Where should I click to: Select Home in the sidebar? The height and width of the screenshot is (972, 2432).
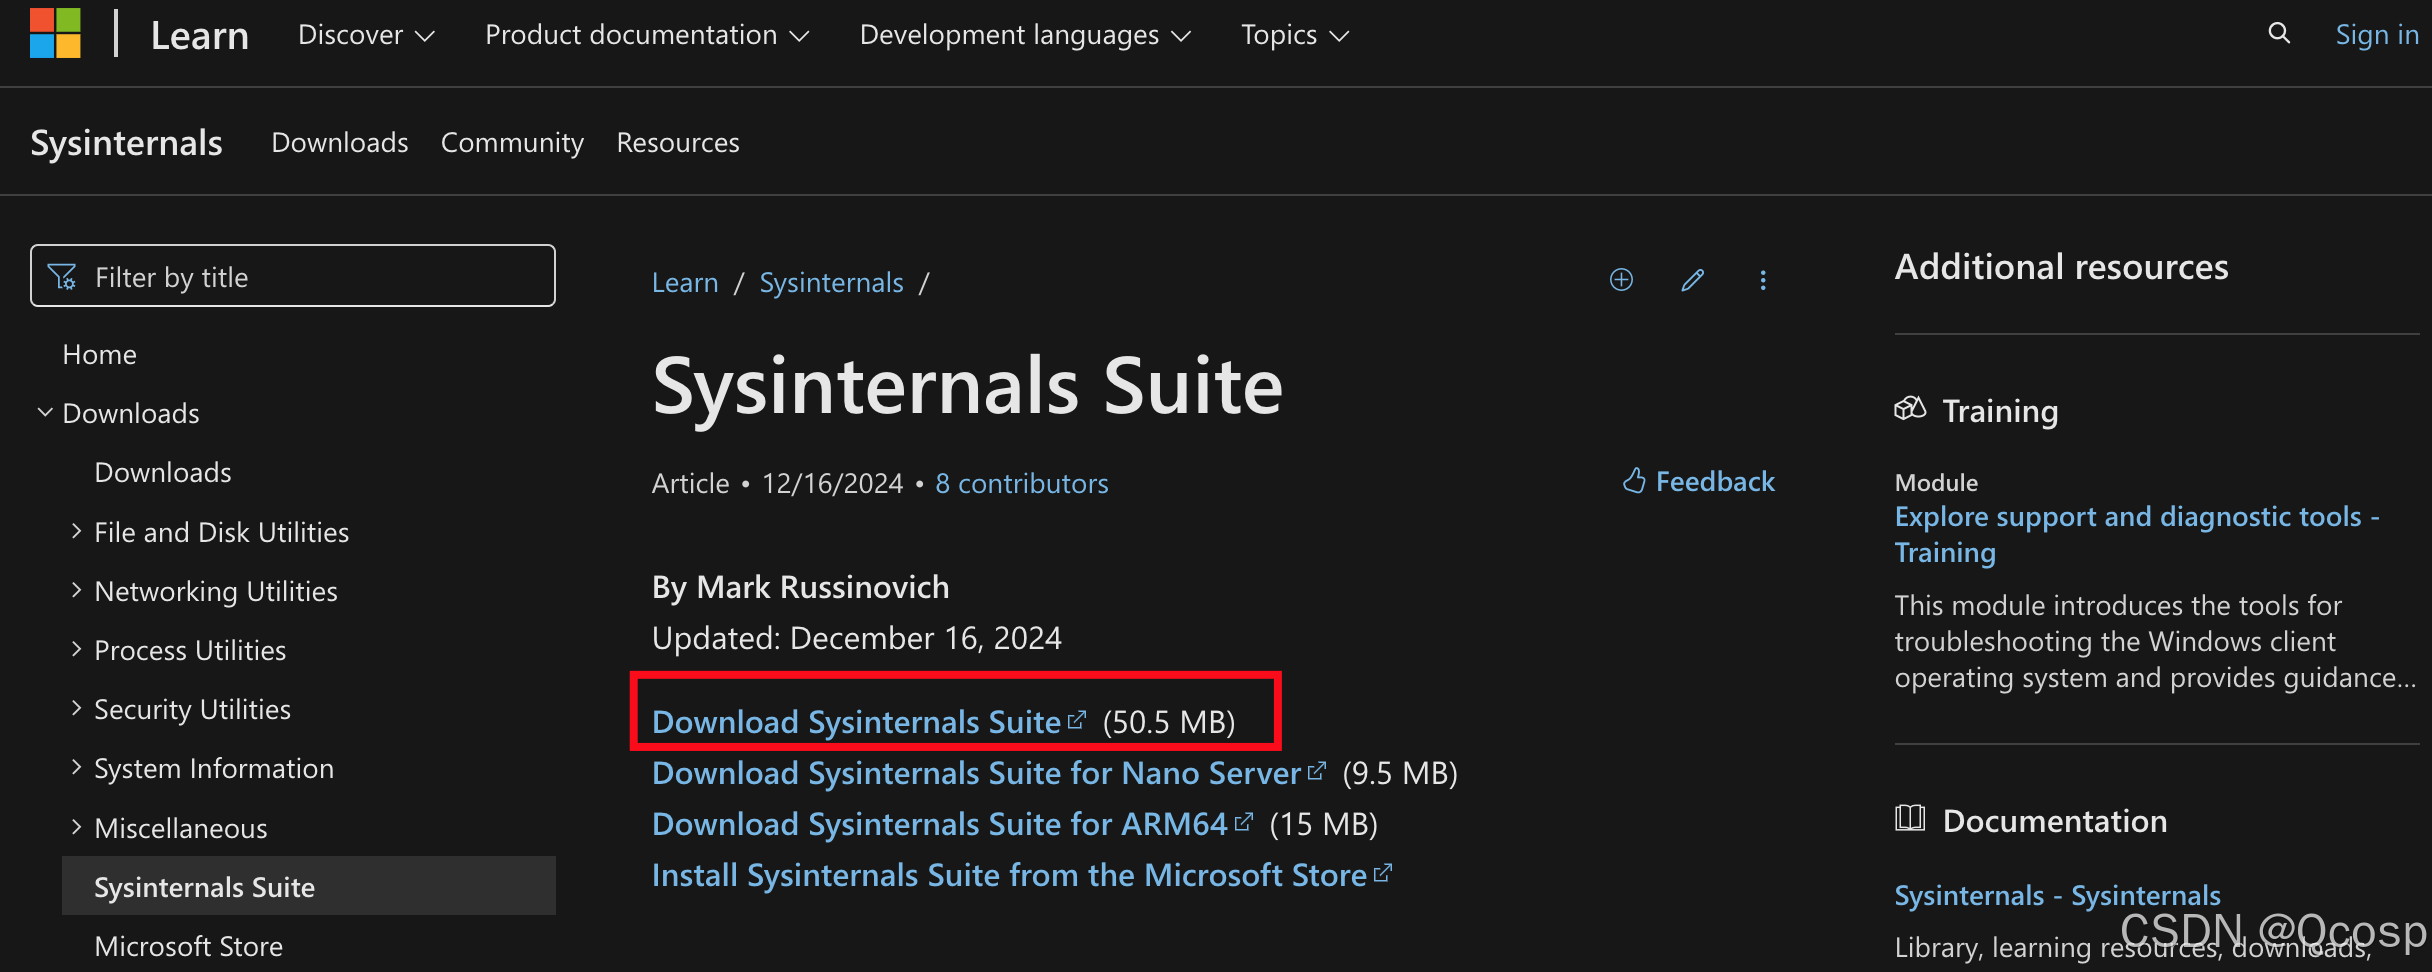coord(99,354)
